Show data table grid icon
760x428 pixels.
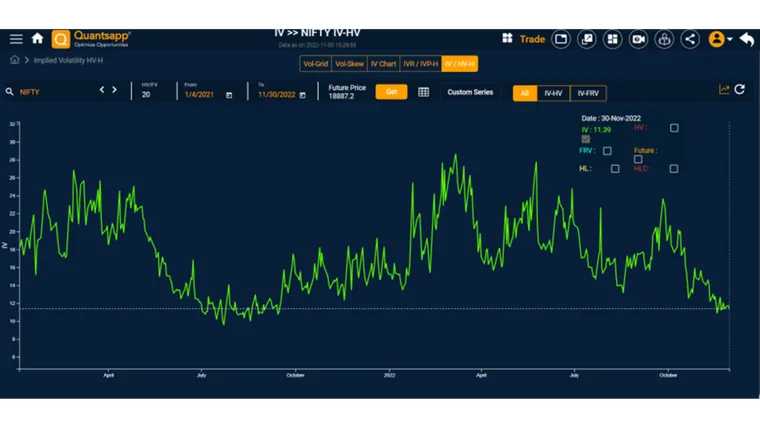pos(423,92)
